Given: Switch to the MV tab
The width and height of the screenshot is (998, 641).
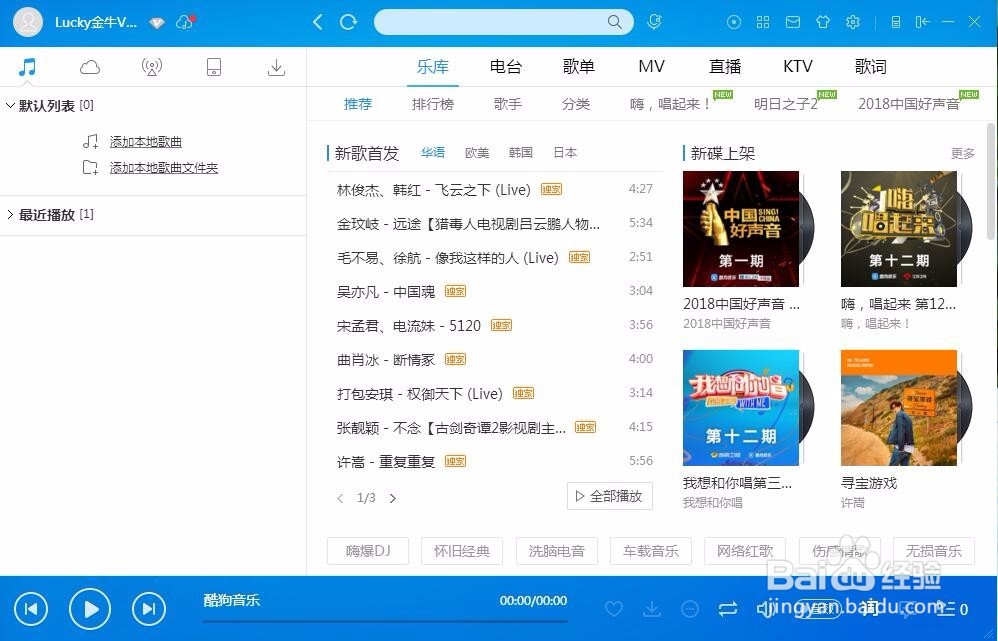Looking at the screenshot, I should 651,66.
